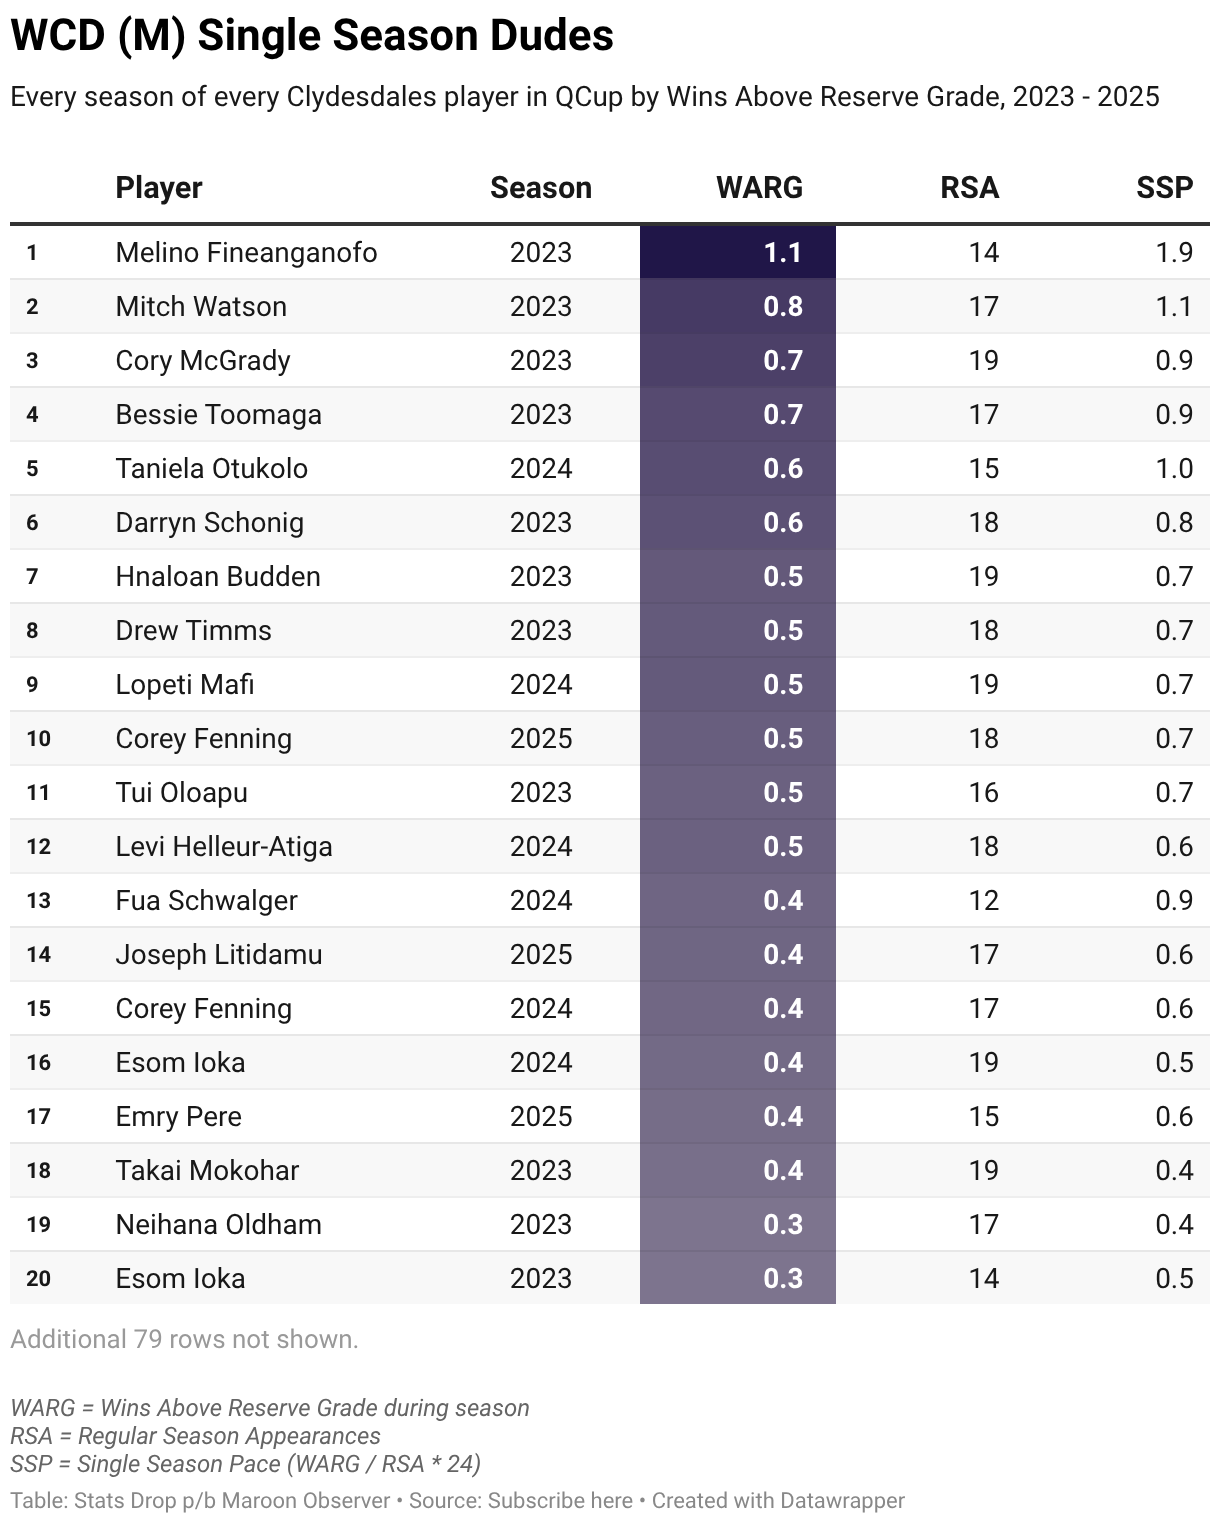Click the 'Additional 79 rows not shown' note
1220x1524 pixels.
[x=184, y=1339]
